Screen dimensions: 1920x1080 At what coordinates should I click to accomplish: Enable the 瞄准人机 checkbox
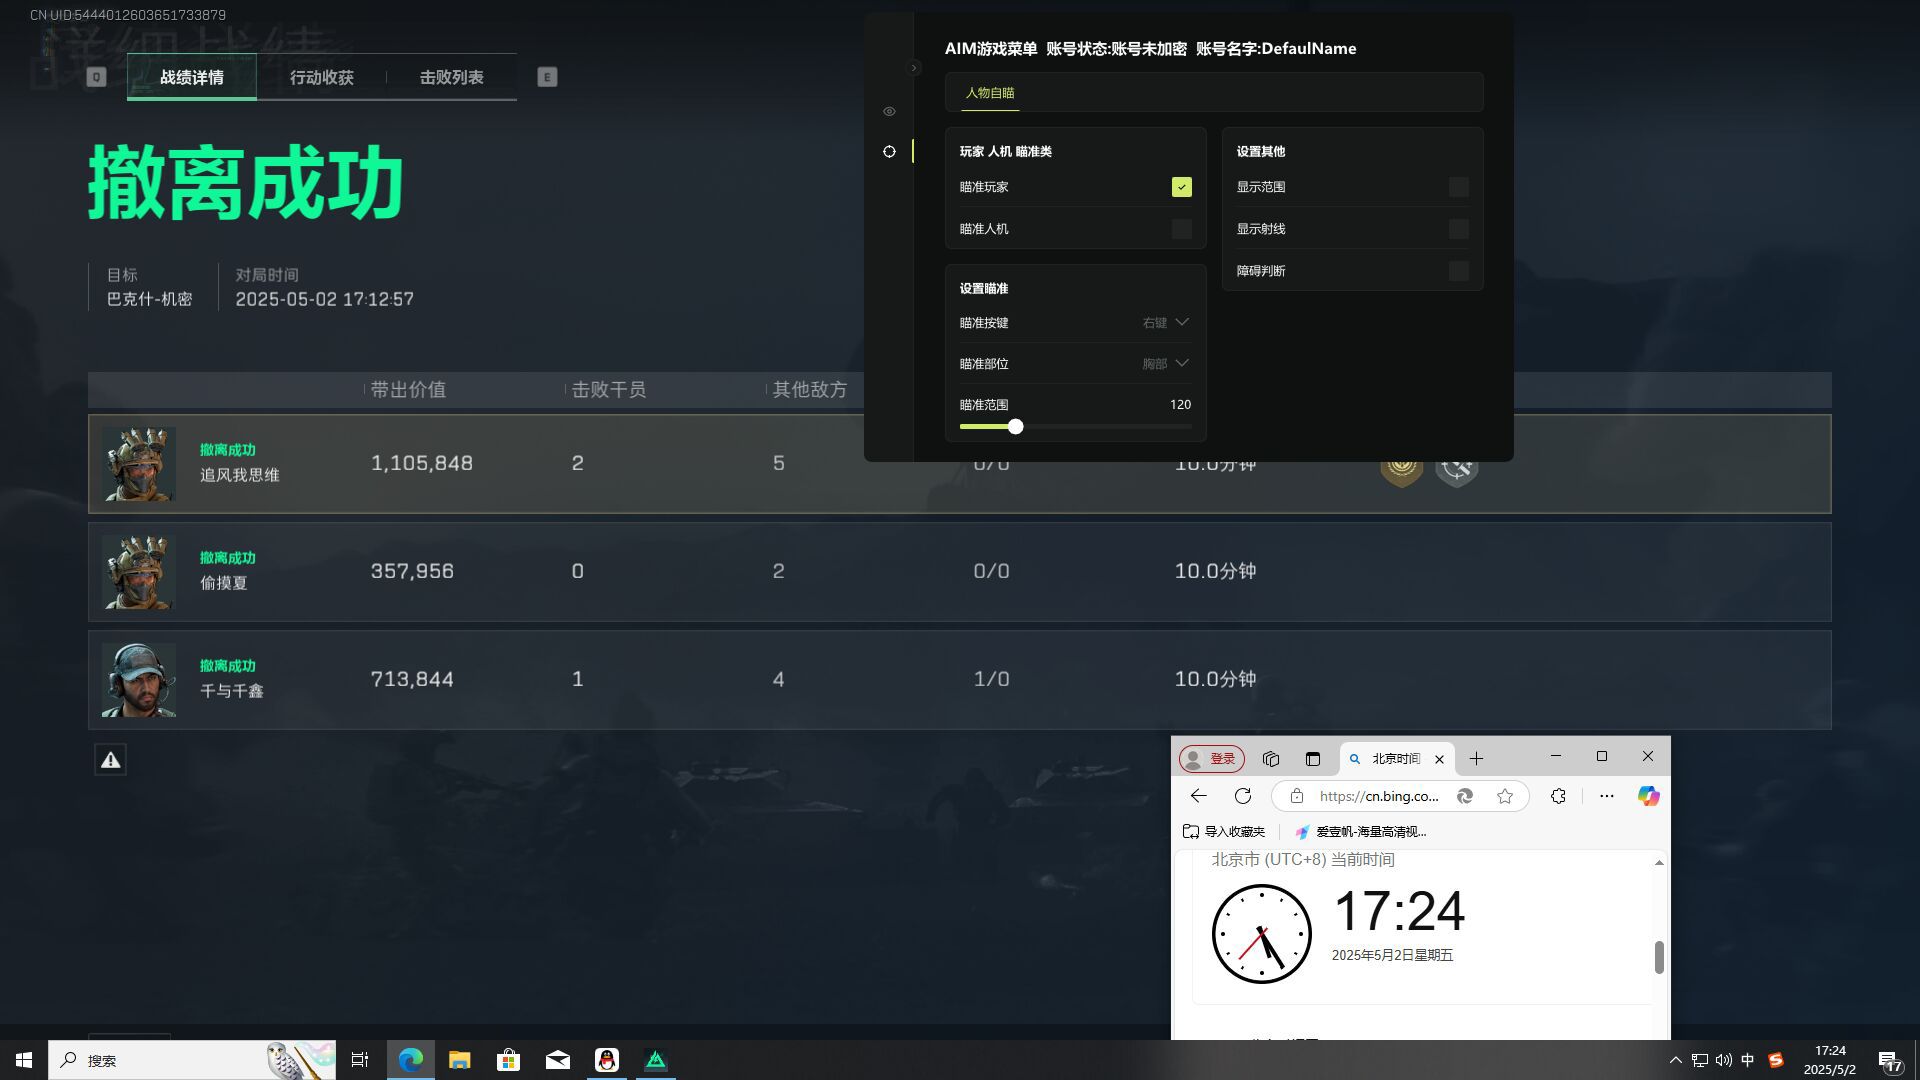pos(1181,228)
